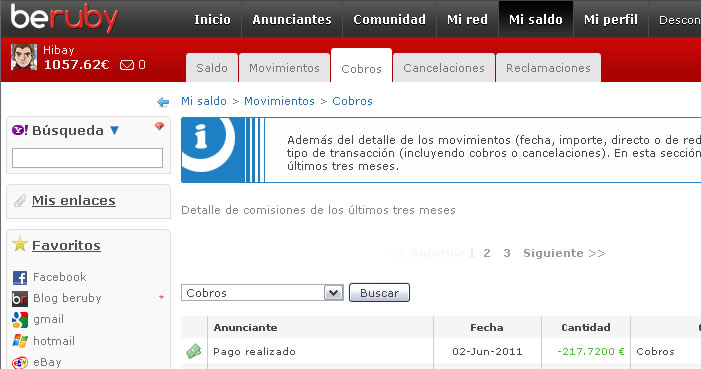Viewport: 701px width, 369px height.
Task: Click the beruby logo
Action: [64, 18]
